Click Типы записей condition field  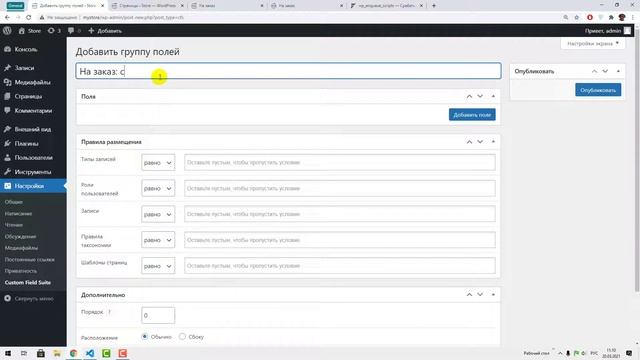click(x=340, y=162)
